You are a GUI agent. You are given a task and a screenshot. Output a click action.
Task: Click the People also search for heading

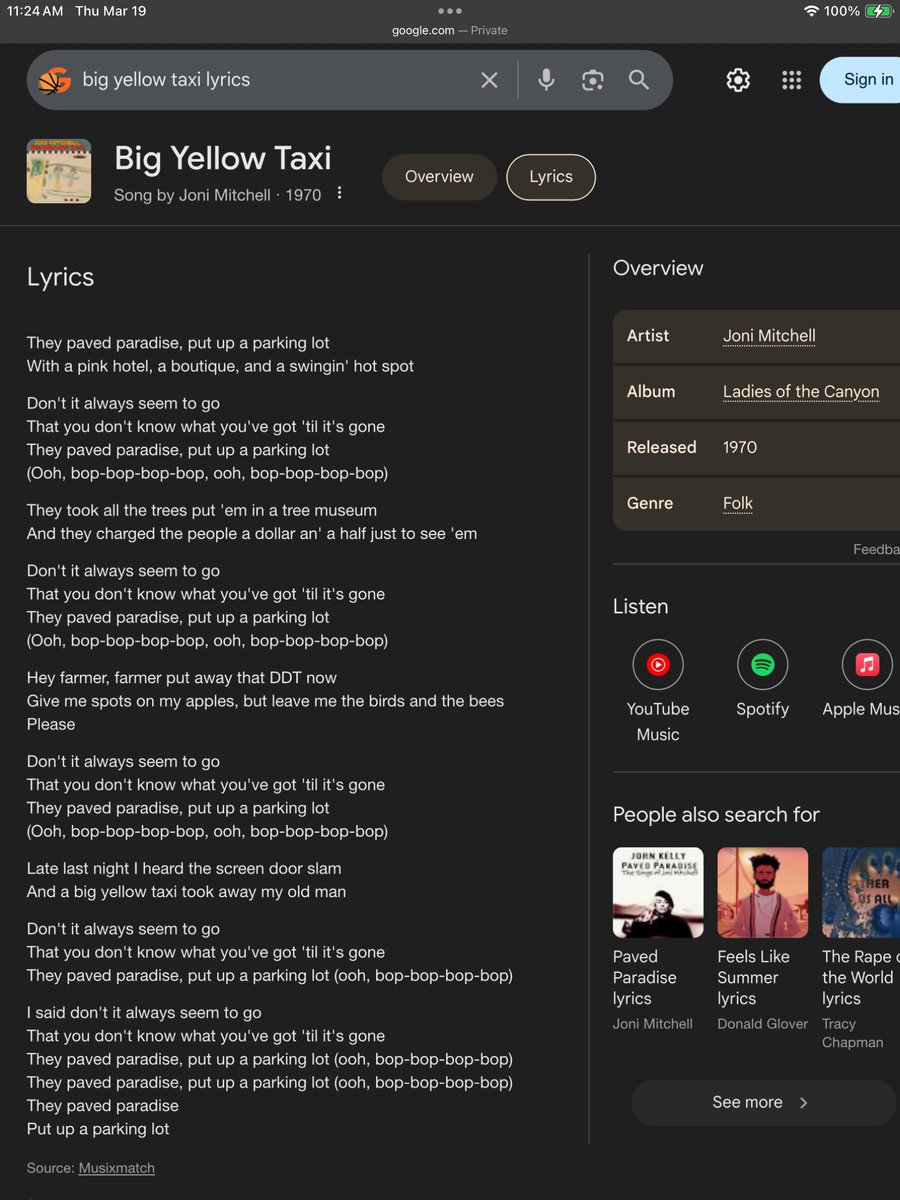[x=716, y=815]
